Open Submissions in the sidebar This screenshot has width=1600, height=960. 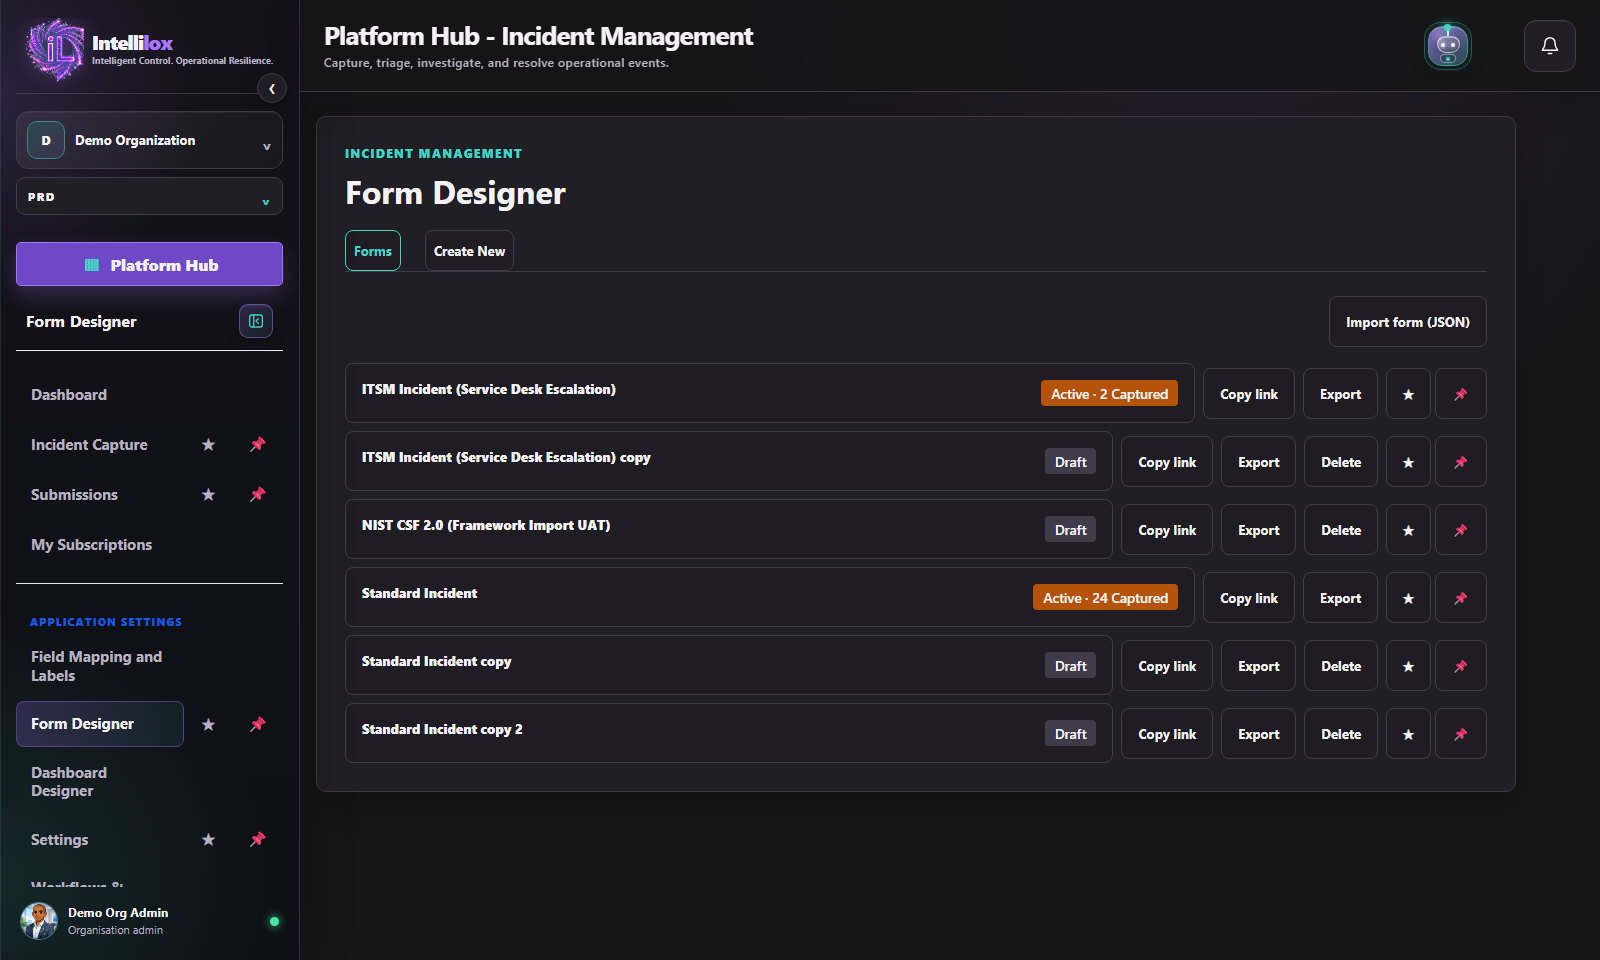74,495
